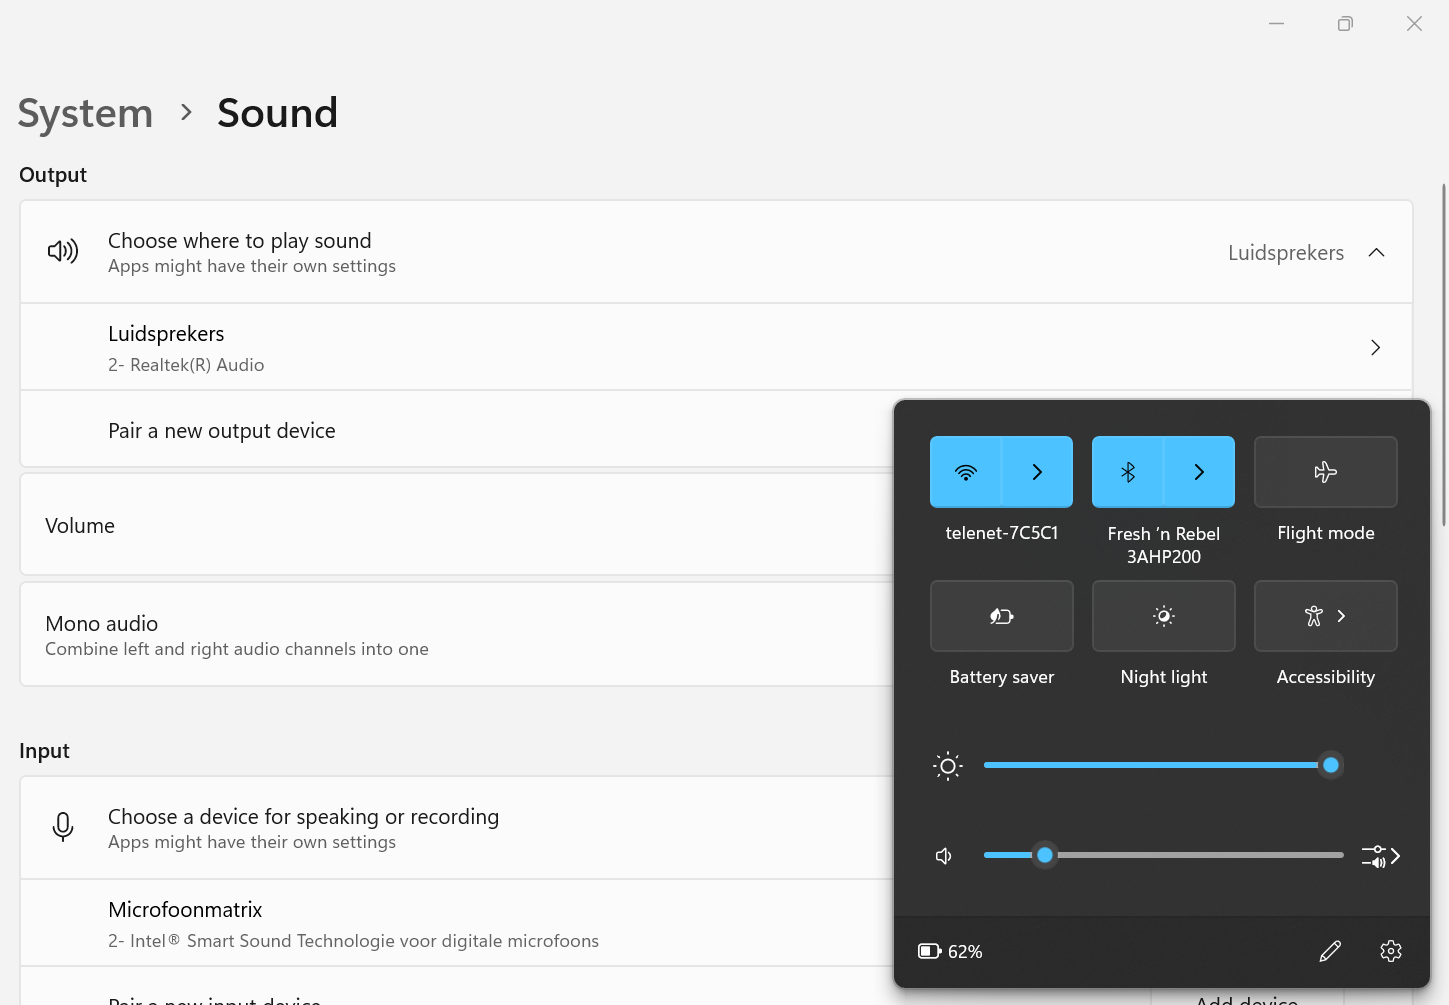Viewport: 1449px width, 1005px height.
Task: Go back to System settings via breadcrumb
Action: (85, 113)
